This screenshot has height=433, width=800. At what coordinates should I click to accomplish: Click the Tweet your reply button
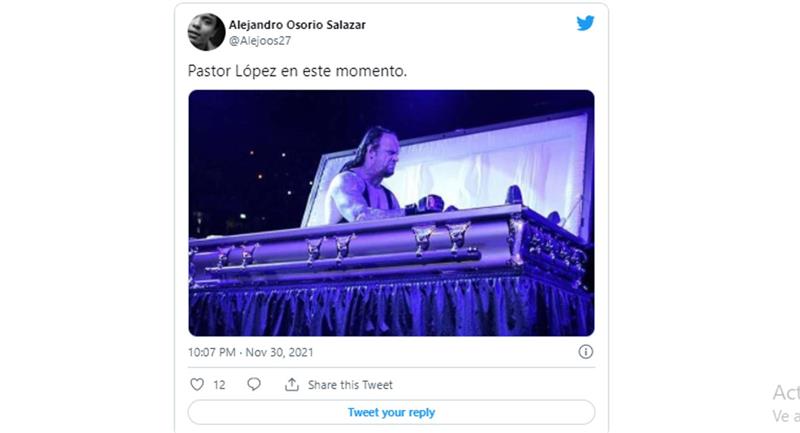tap(391, 412)
